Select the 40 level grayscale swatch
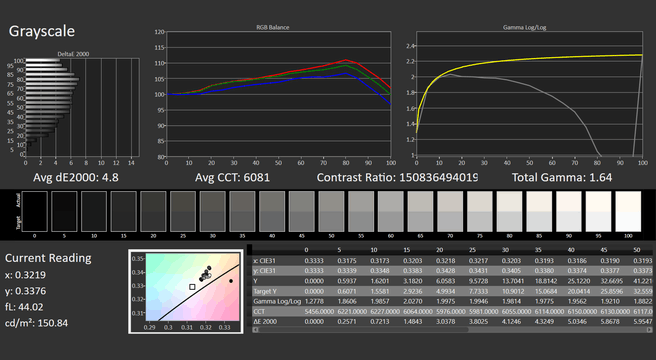The height and width of the screenshot is (360, 656). [x=272, y=211]
